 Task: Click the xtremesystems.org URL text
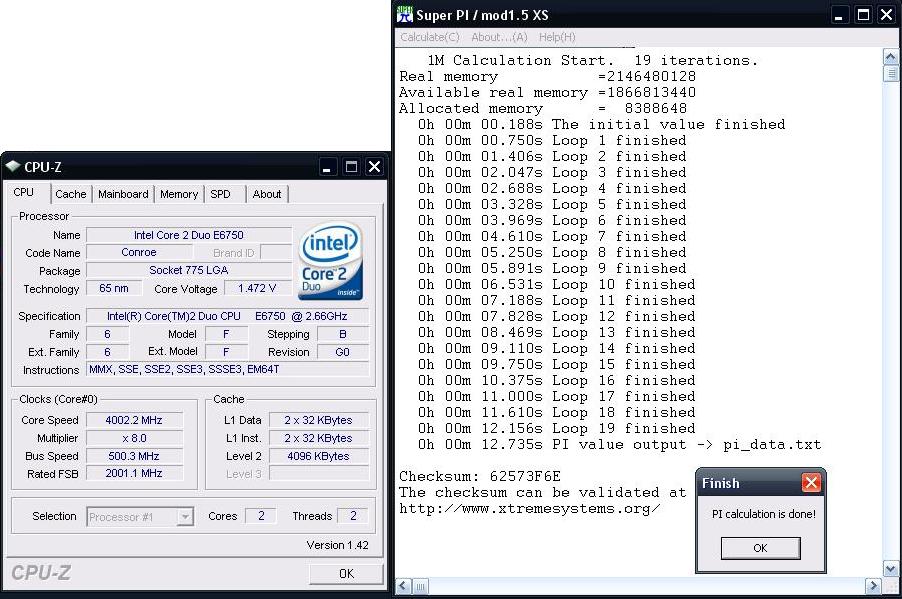(529, 509)
